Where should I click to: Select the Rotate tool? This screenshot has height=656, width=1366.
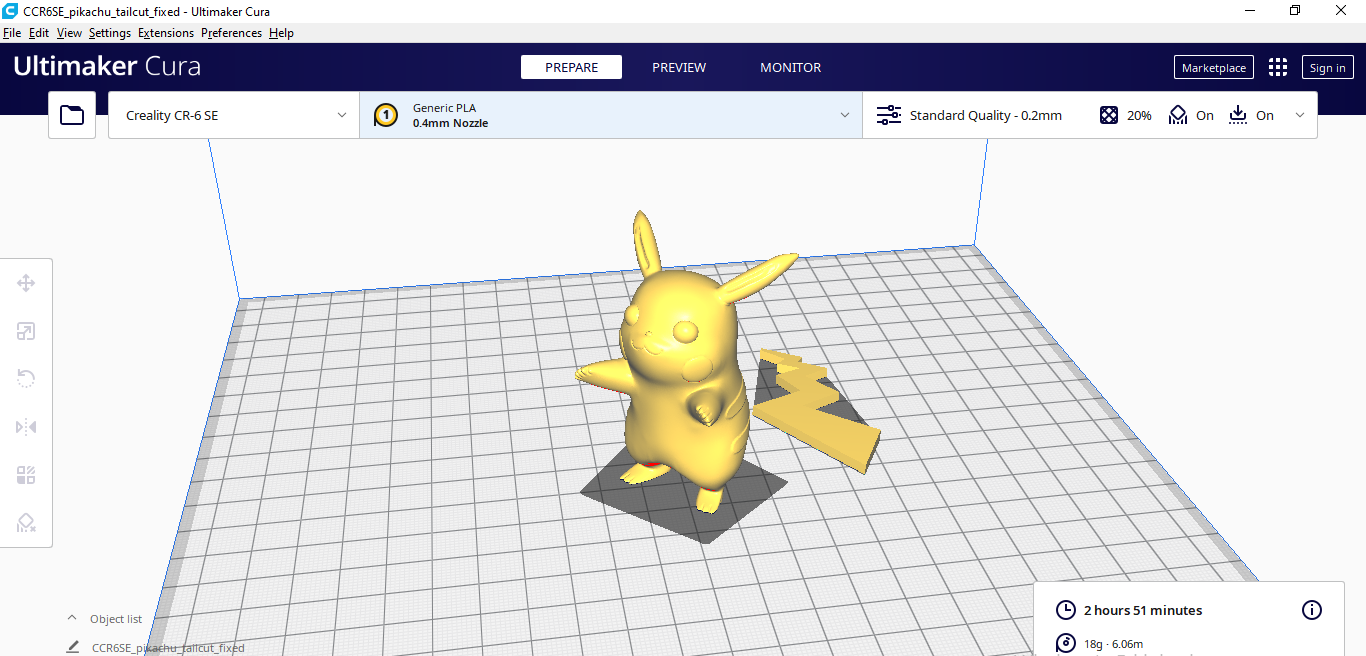coord(26,379)
